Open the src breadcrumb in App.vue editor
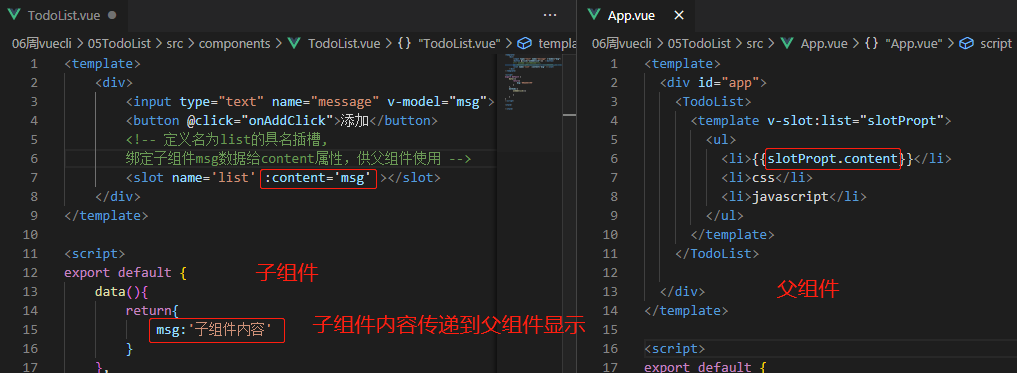The image size is (1017, 373). tap(754, 43)
